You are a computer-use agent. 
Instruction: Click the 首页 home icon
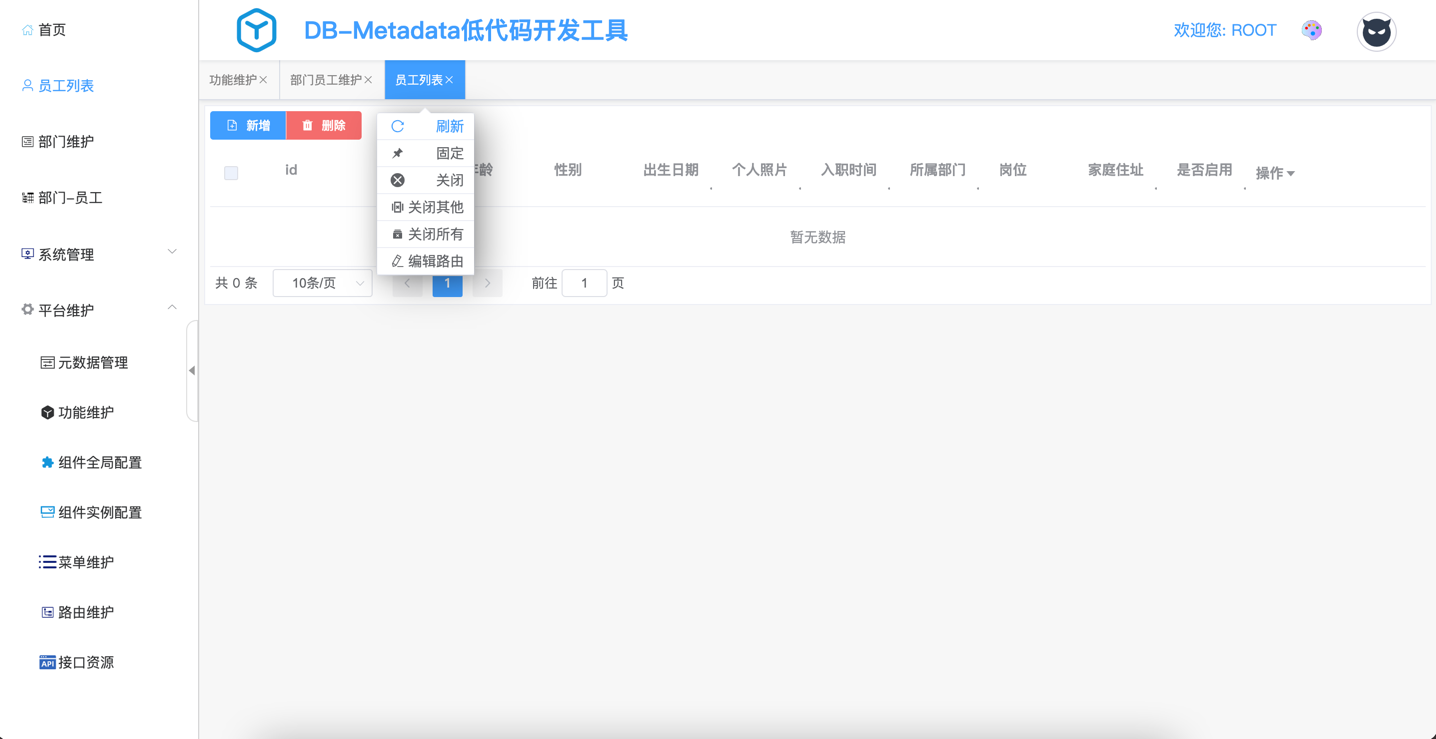tap(27, 30)
